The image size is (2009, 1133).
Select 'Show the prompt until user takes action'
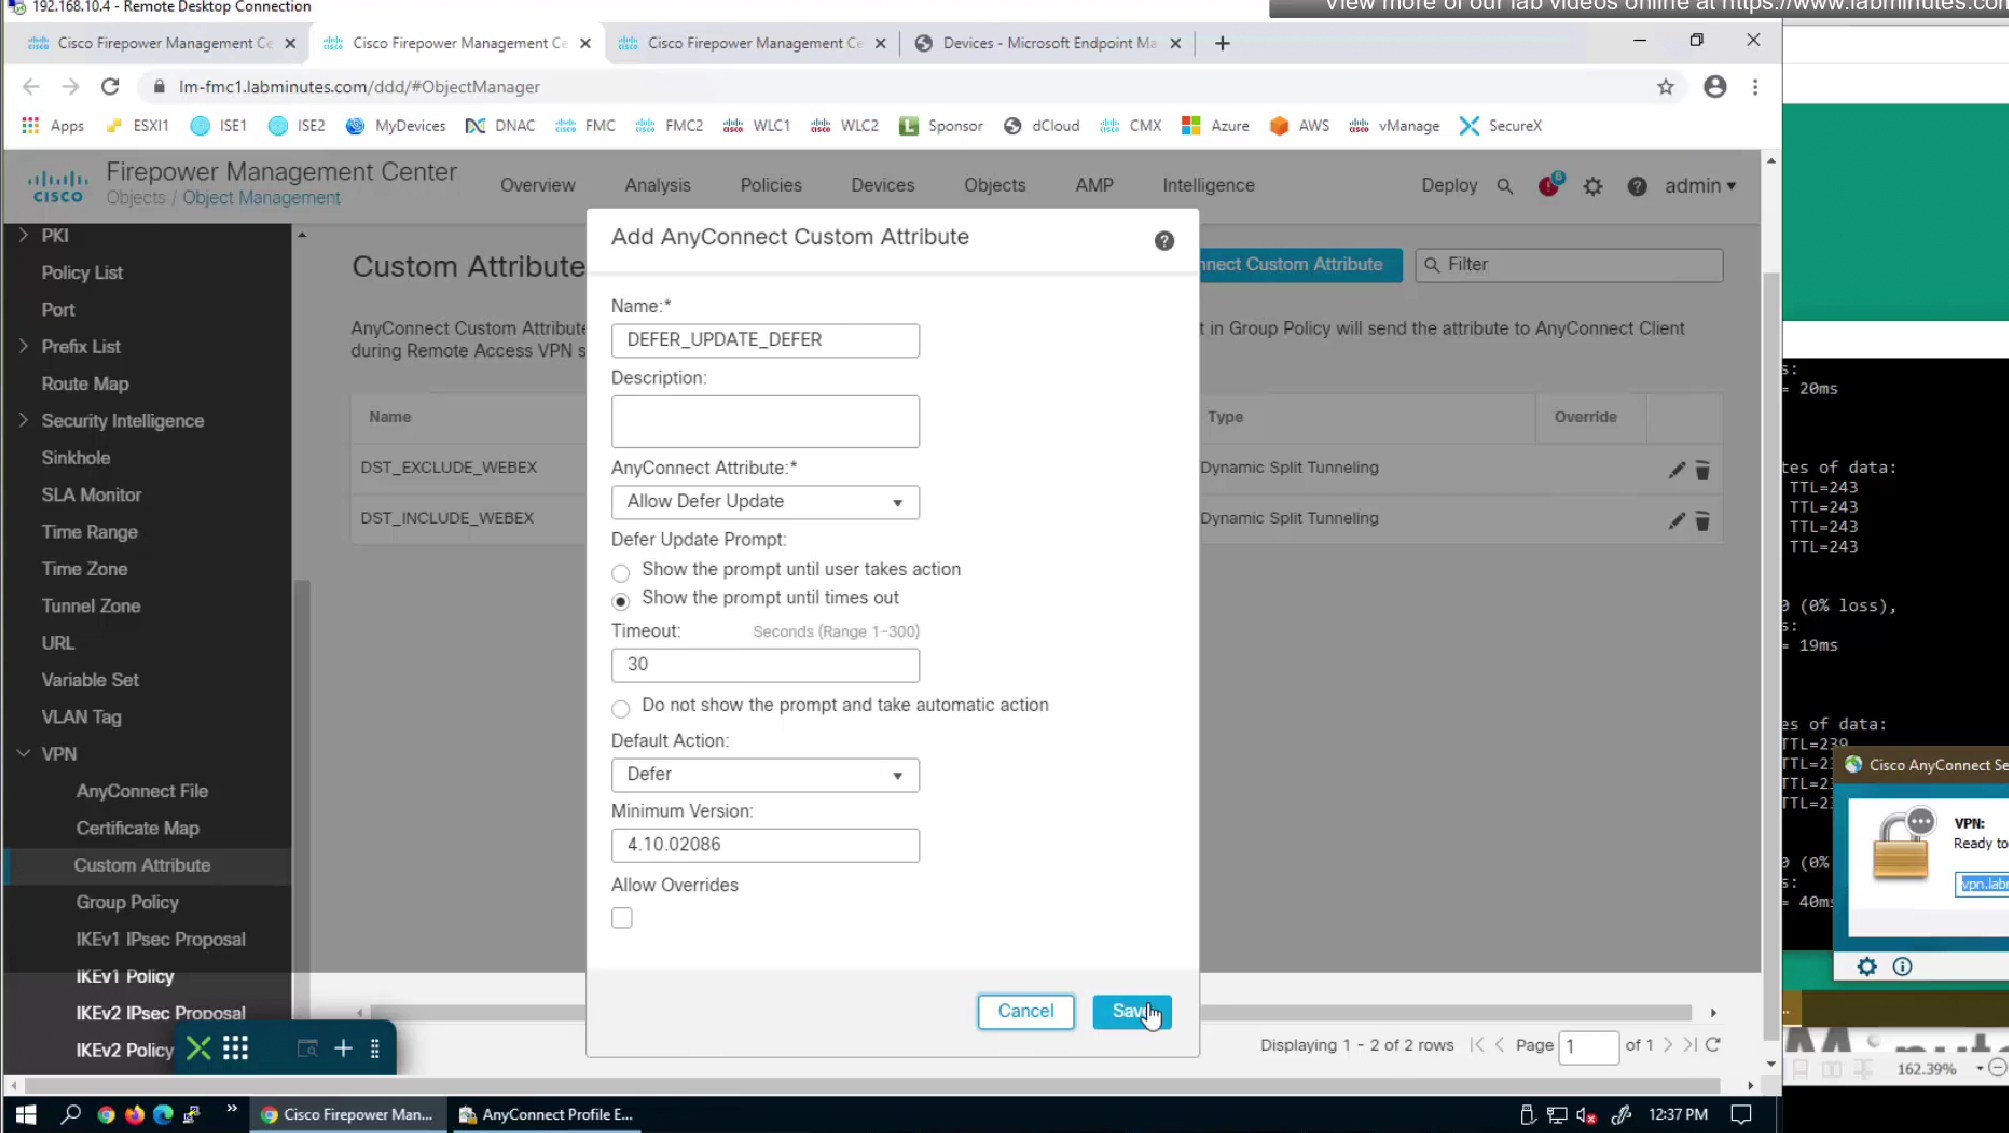click(621, 573)
